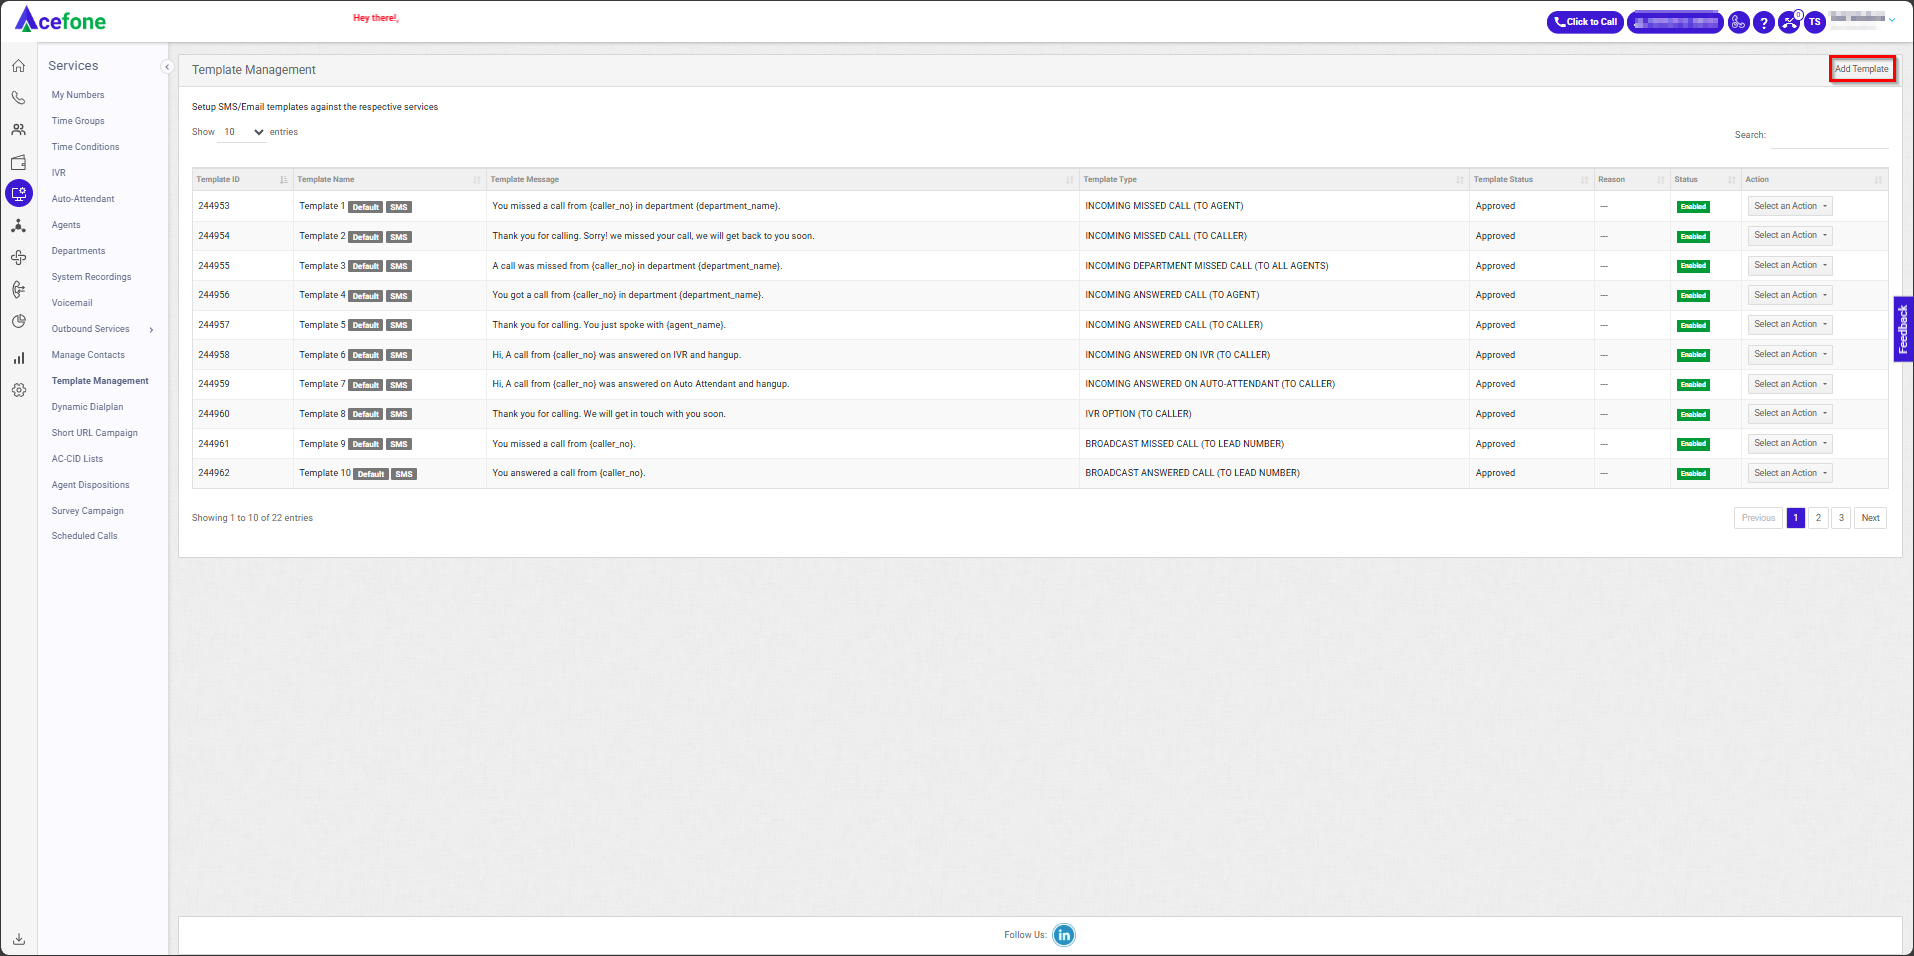1914x956 pixels.
Task: Open the call transfer icon in left rail
Action: point(18,290)
